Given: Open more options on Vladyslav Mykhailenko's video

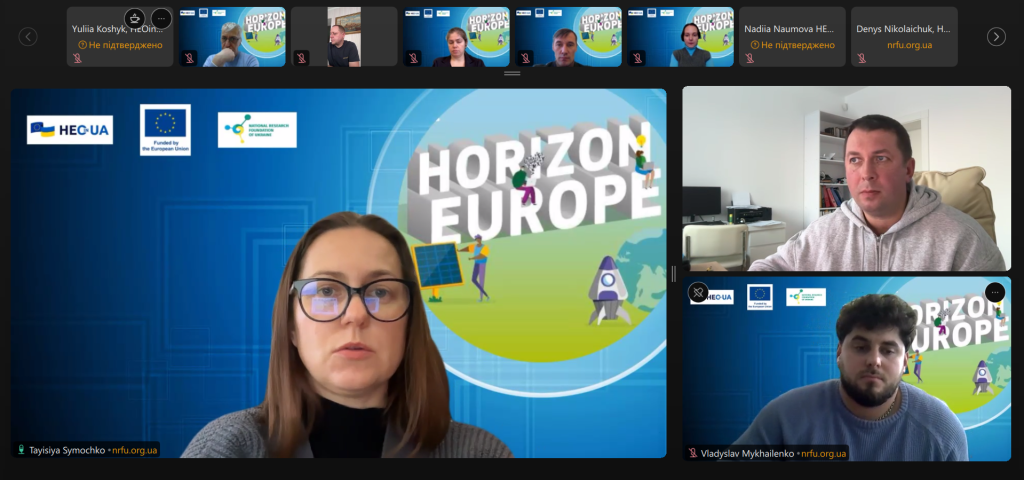Looking at the screenshot, I should pyautogui.click(x=994, y=292).
